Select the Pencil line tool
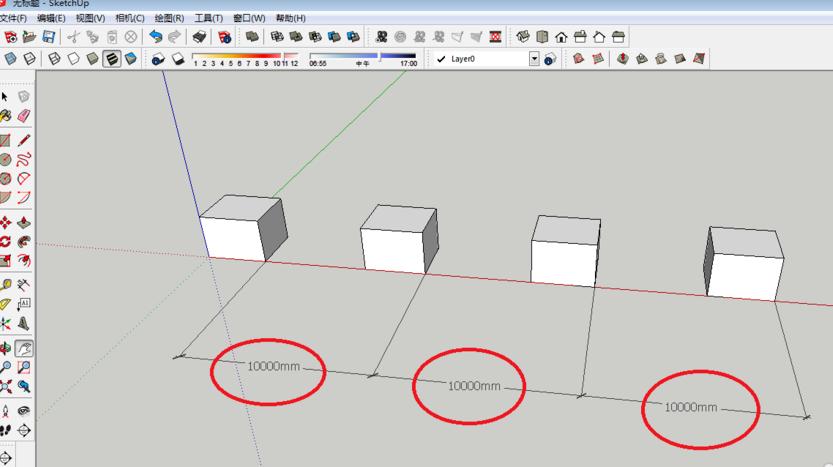Image resolution: width=833 pixels, height=467 pixels. 23,141
